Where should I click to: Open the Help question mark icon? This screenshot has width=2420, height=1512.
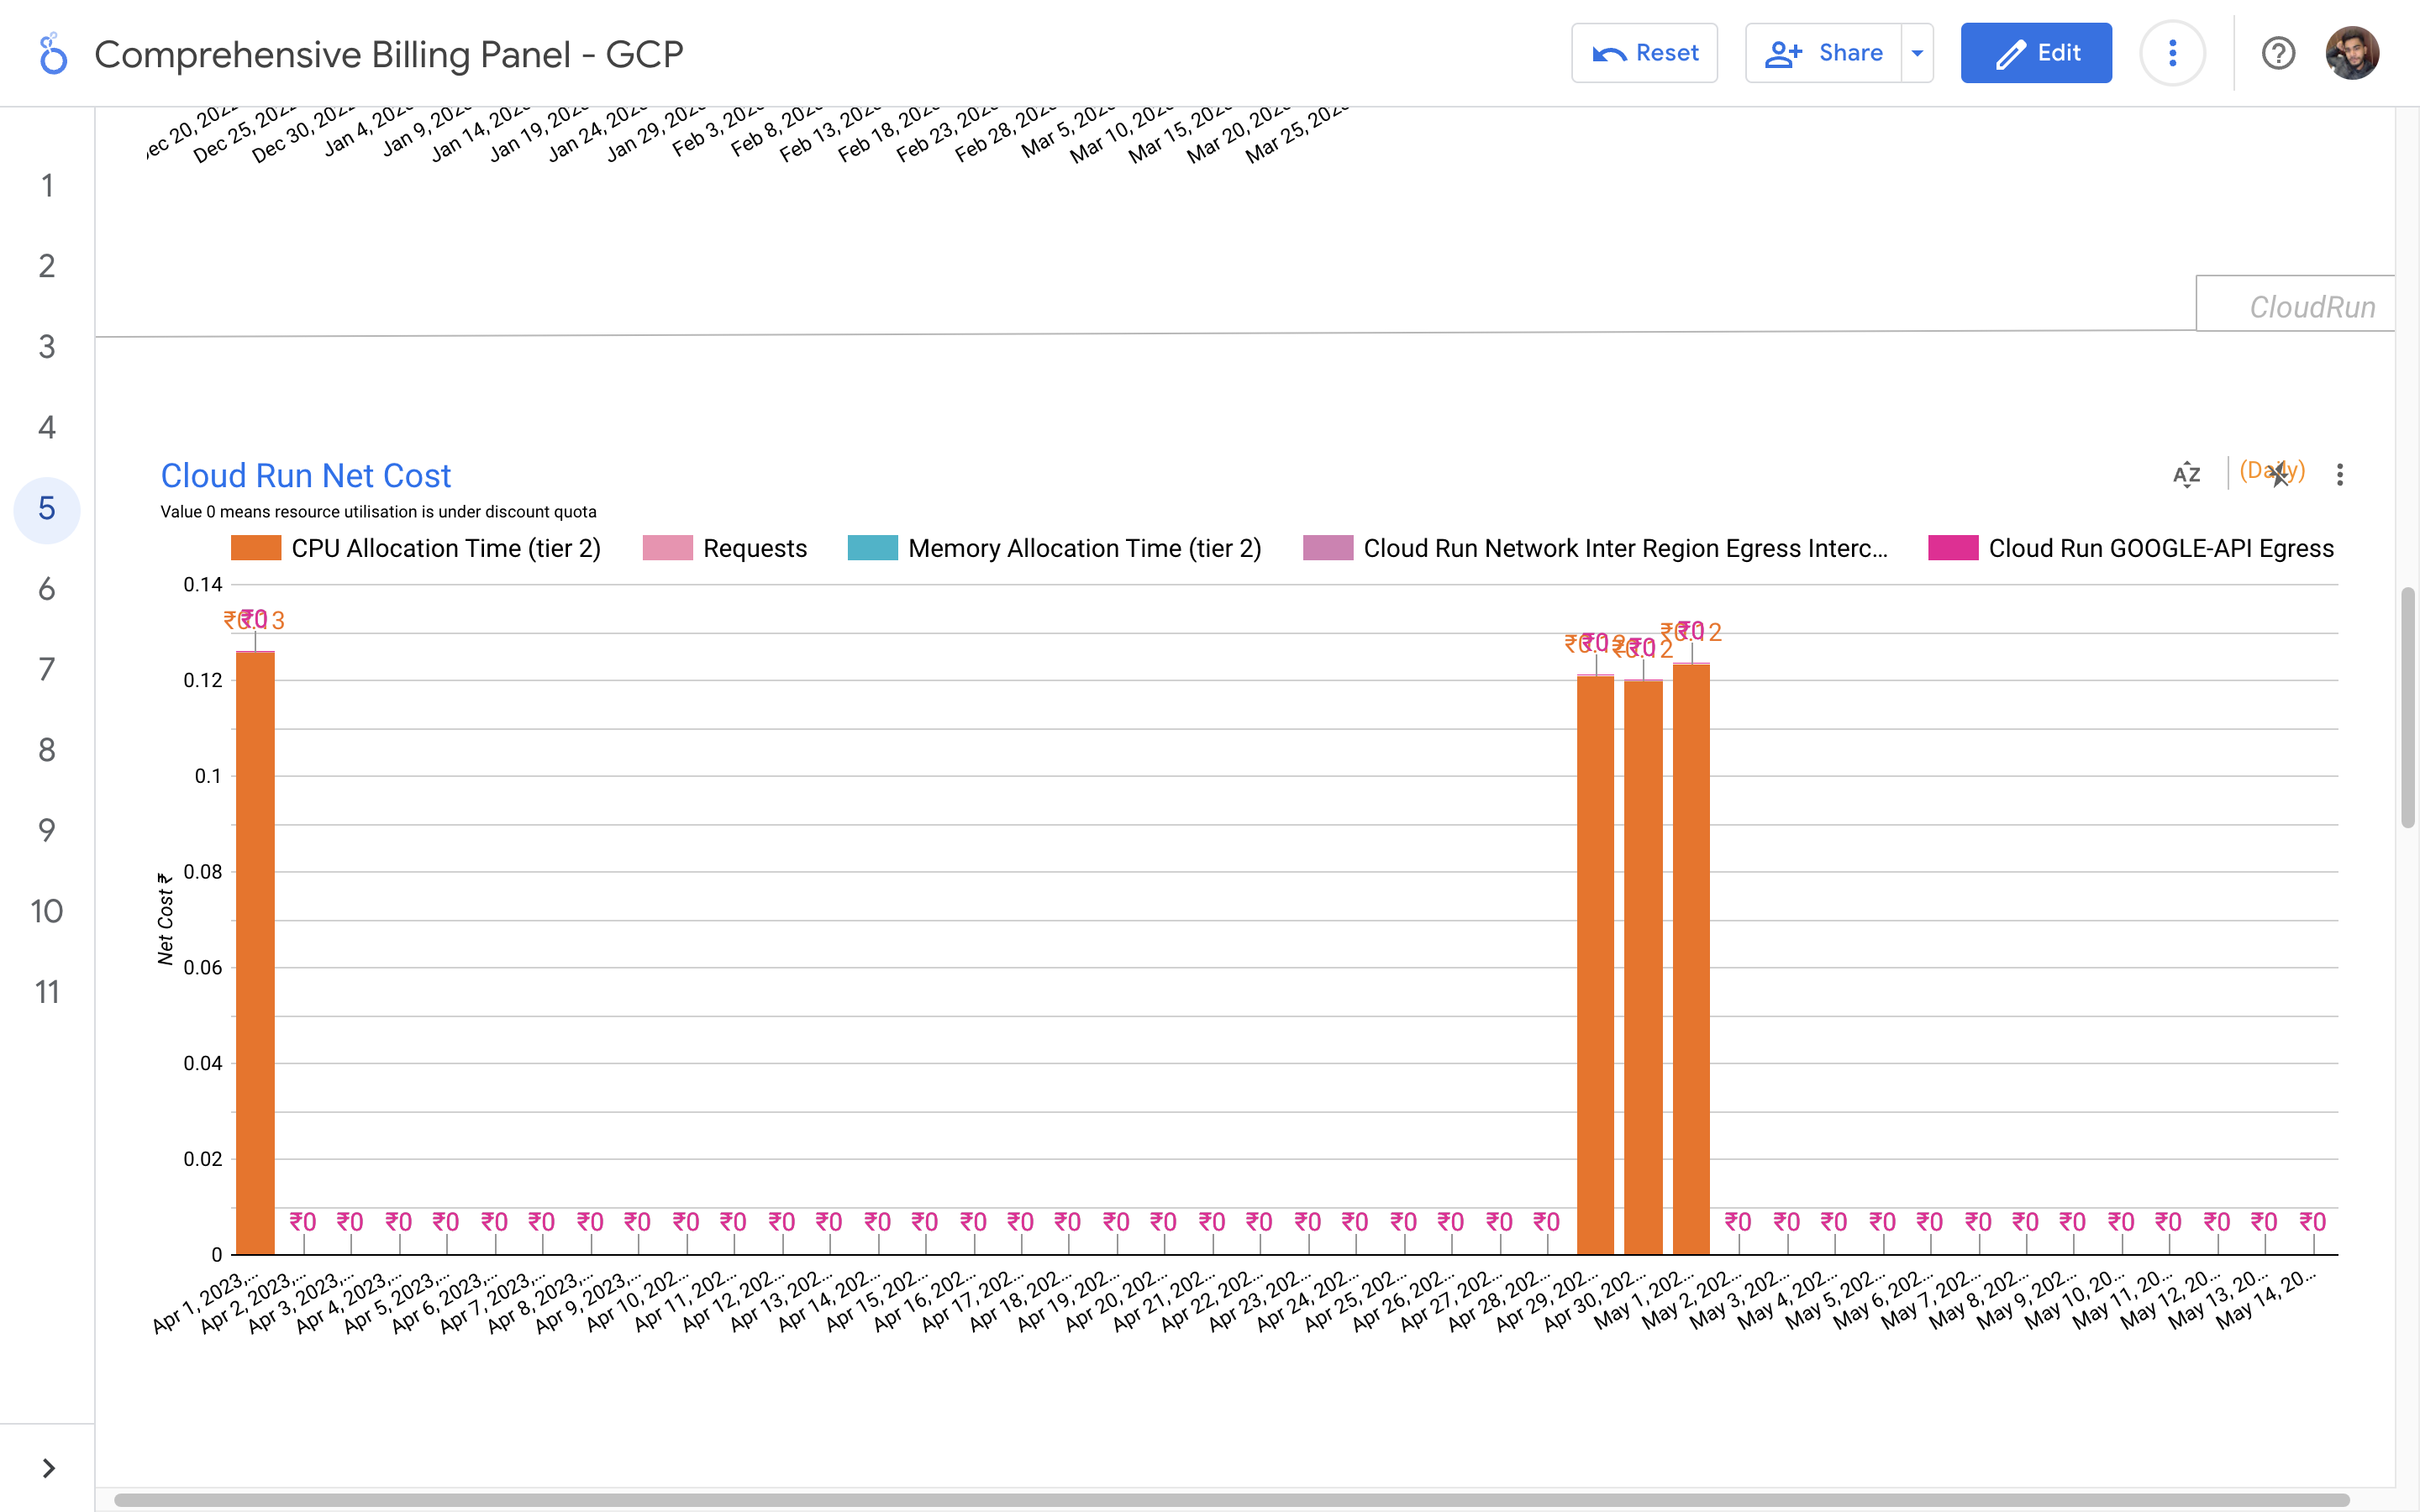pyautogui.click(x=2278, y=53)
